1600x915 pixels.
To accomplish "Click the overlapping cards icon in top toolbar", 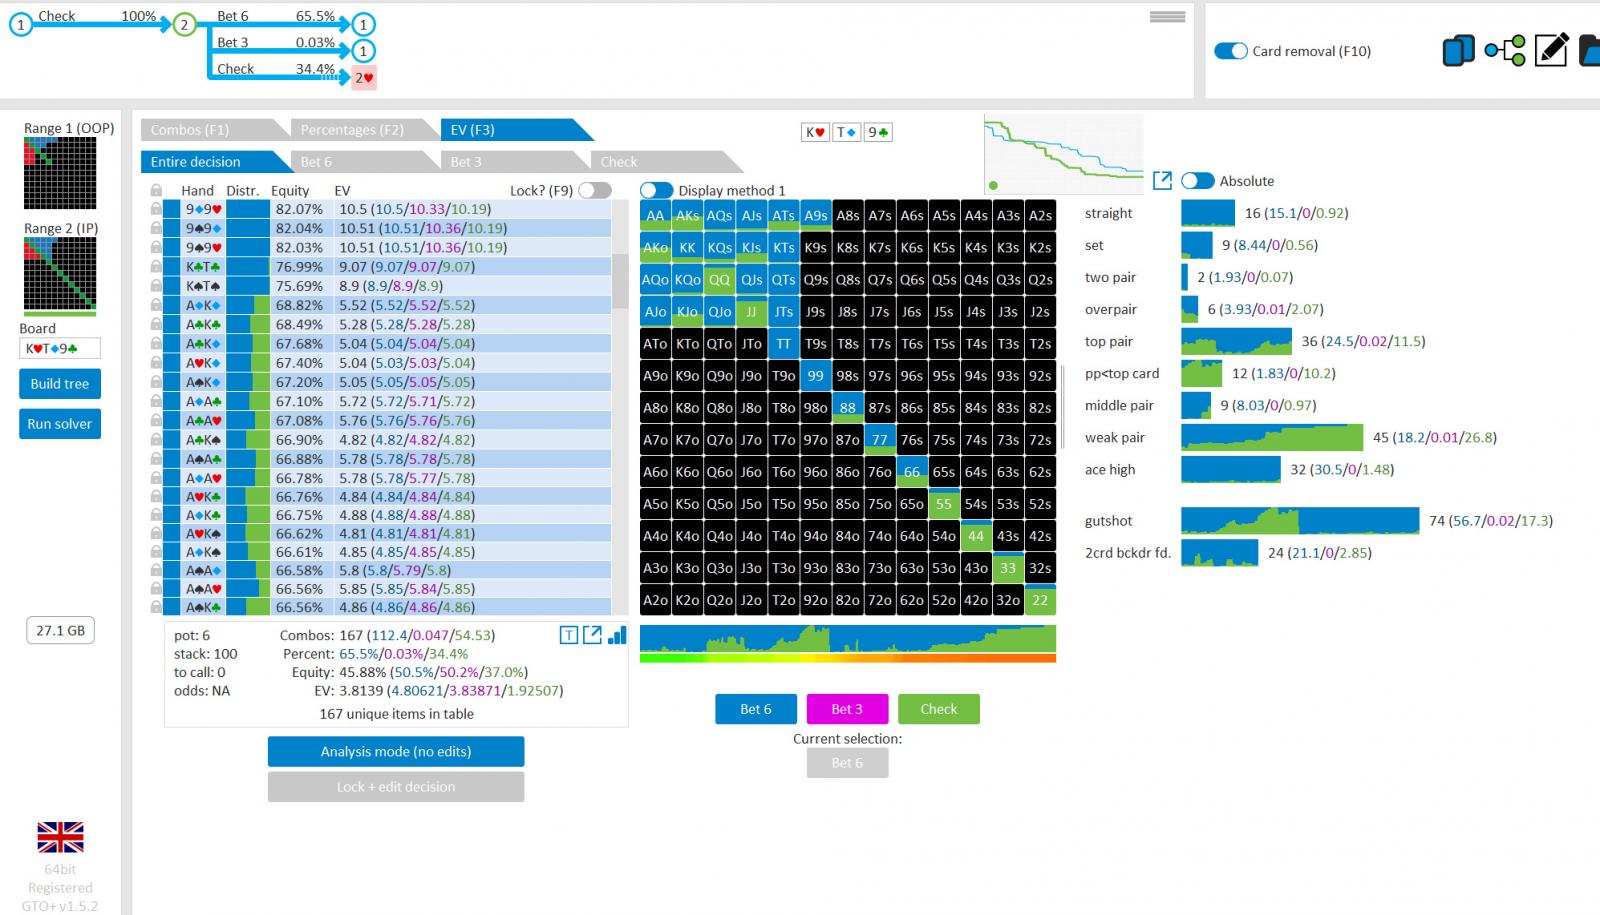I will (x=1458, y=50).
